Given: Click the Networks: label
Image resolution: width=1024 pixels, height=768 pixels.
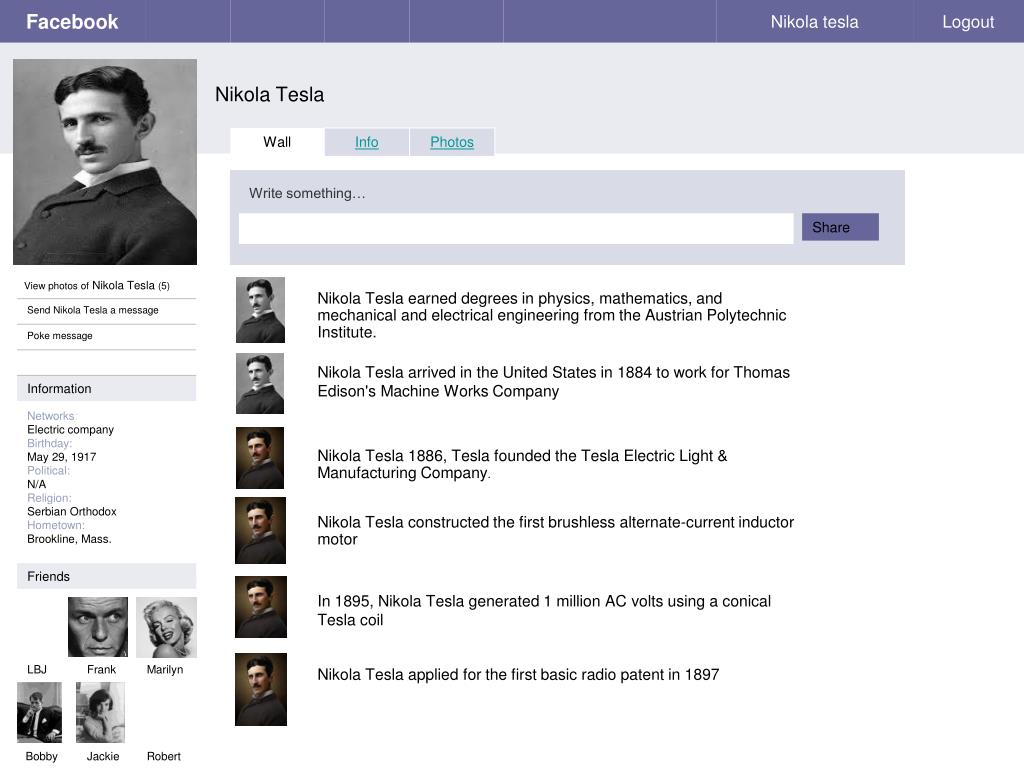Looking at the screenshot, I should click(52, 416).
